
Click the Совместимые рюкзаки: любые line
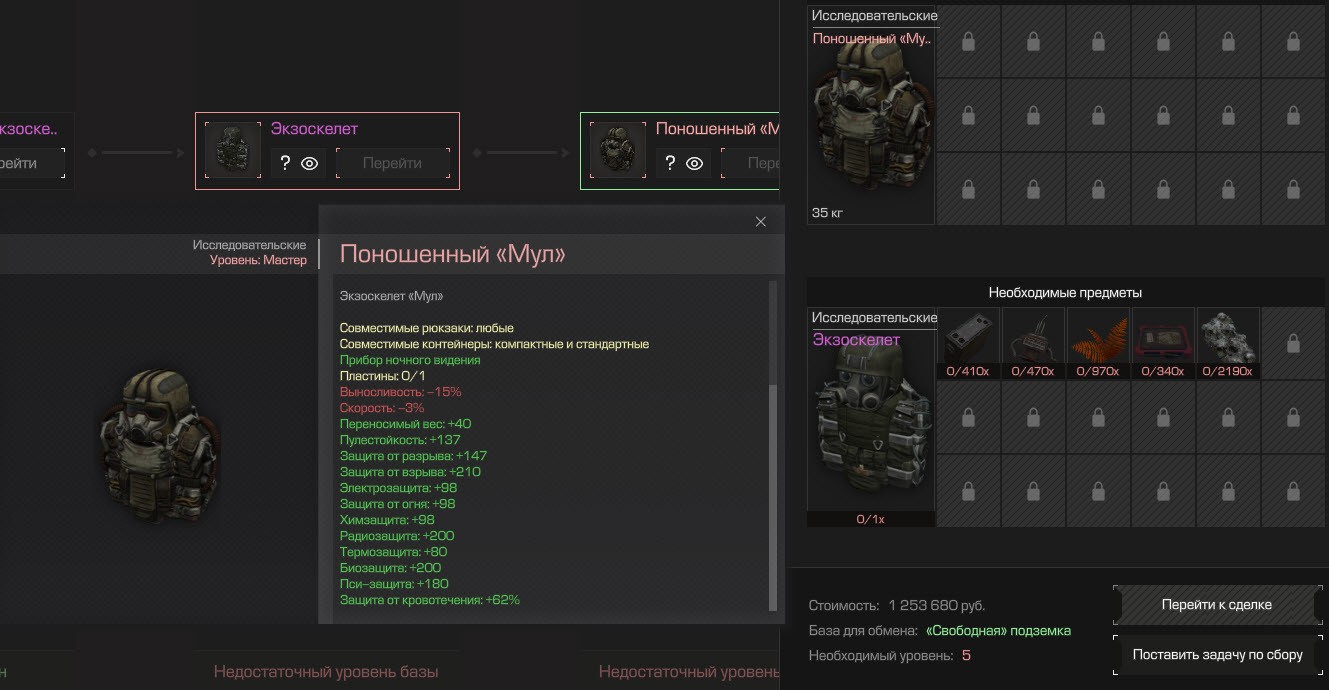427,328
